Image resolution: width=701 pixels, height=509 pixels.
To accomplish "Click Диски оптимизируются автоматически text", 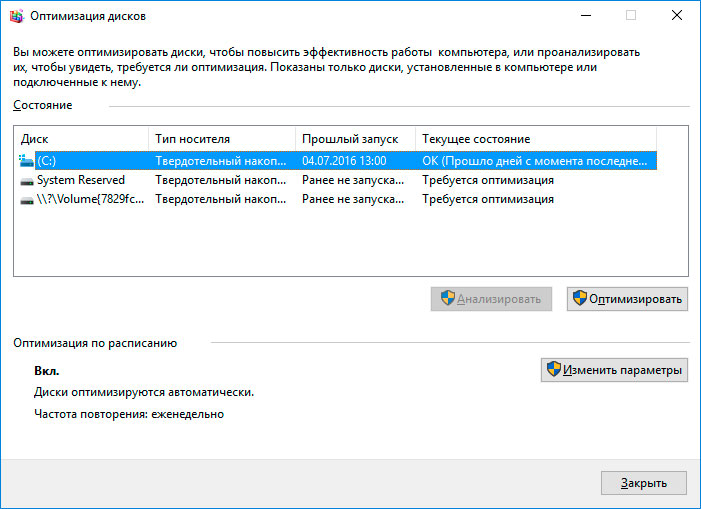I will pyautogui.click(x=144, y=392).
